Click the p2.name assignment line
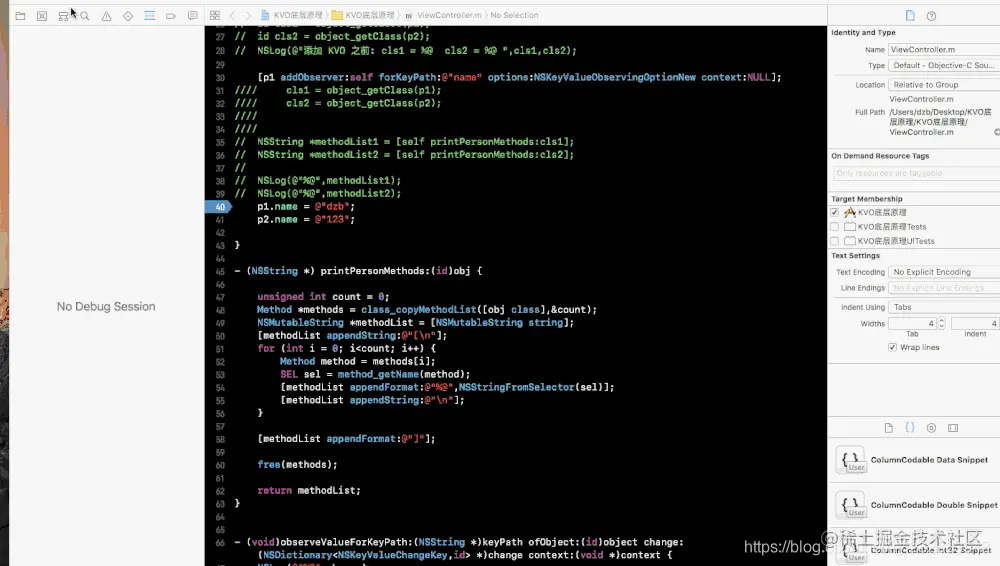Screen dimensions: 1000x566 click(x=305, y=220)
